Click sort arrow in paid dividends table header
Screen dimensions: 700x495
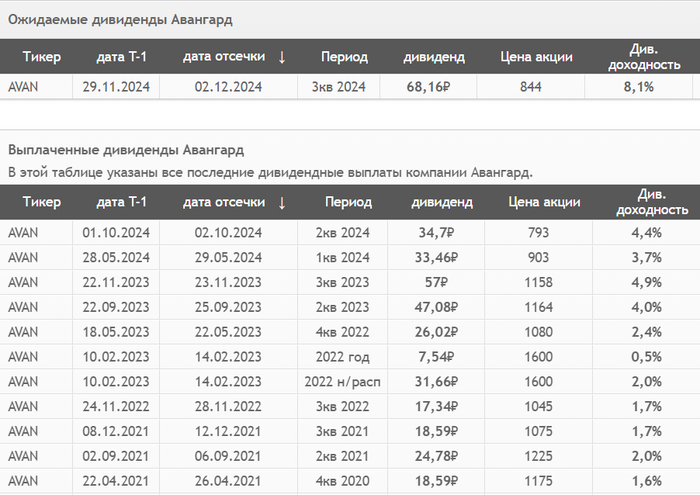[282, 203]
